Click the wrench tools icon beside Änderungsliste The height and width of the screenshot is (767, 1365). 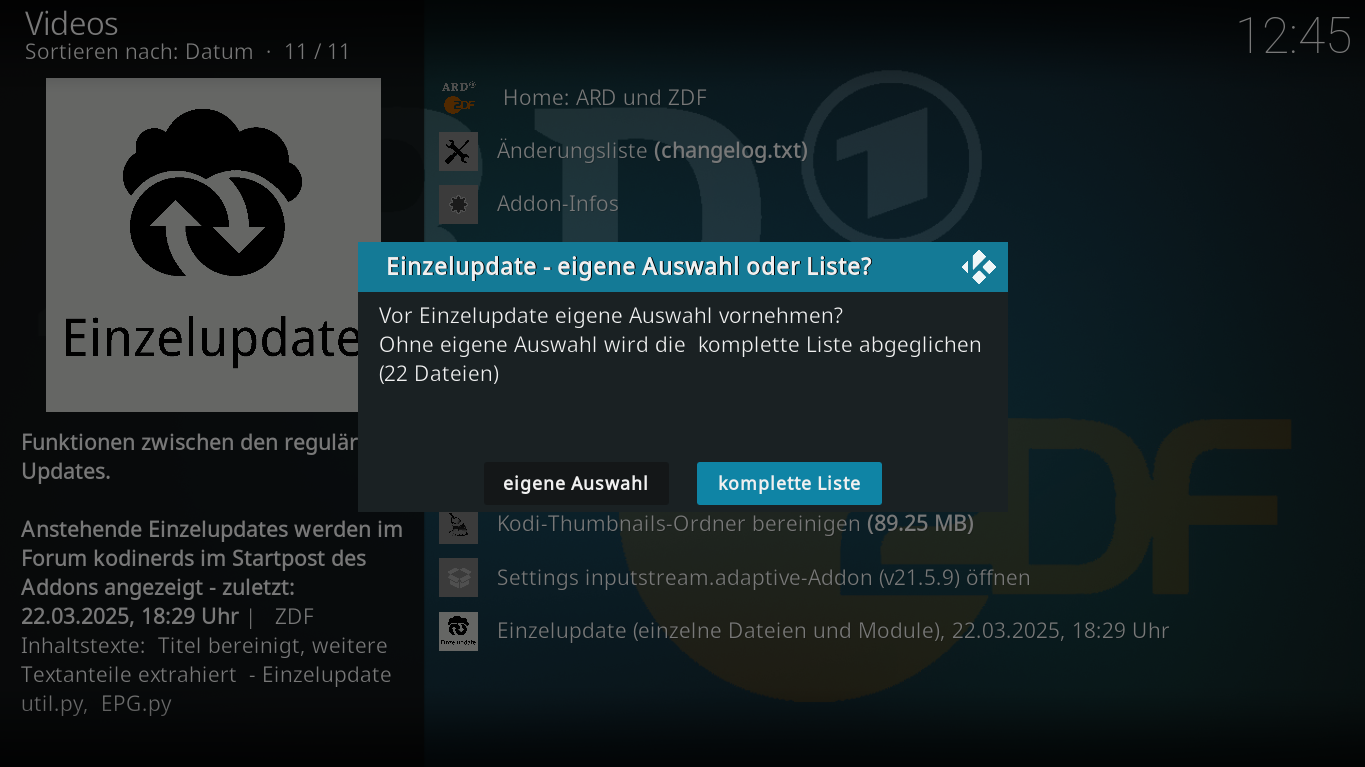click(458, 152)
